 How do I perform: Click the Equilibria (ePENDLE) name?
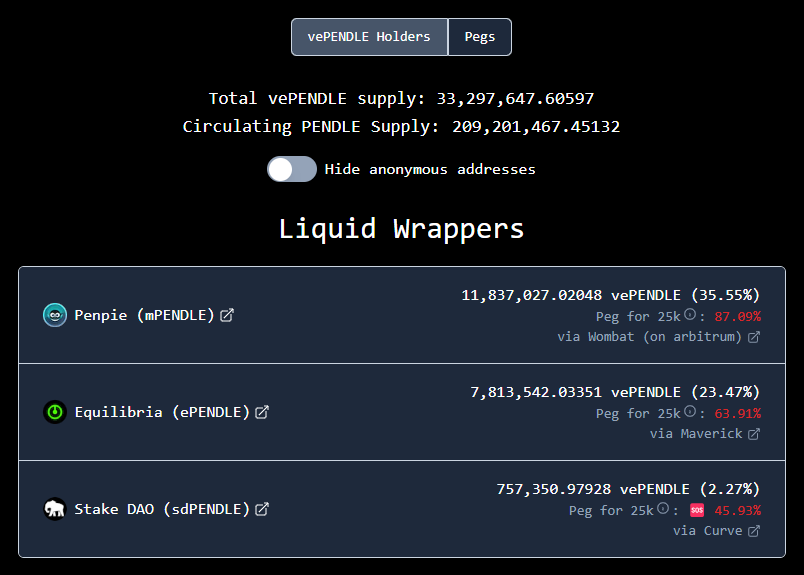(x=162, y=412)
